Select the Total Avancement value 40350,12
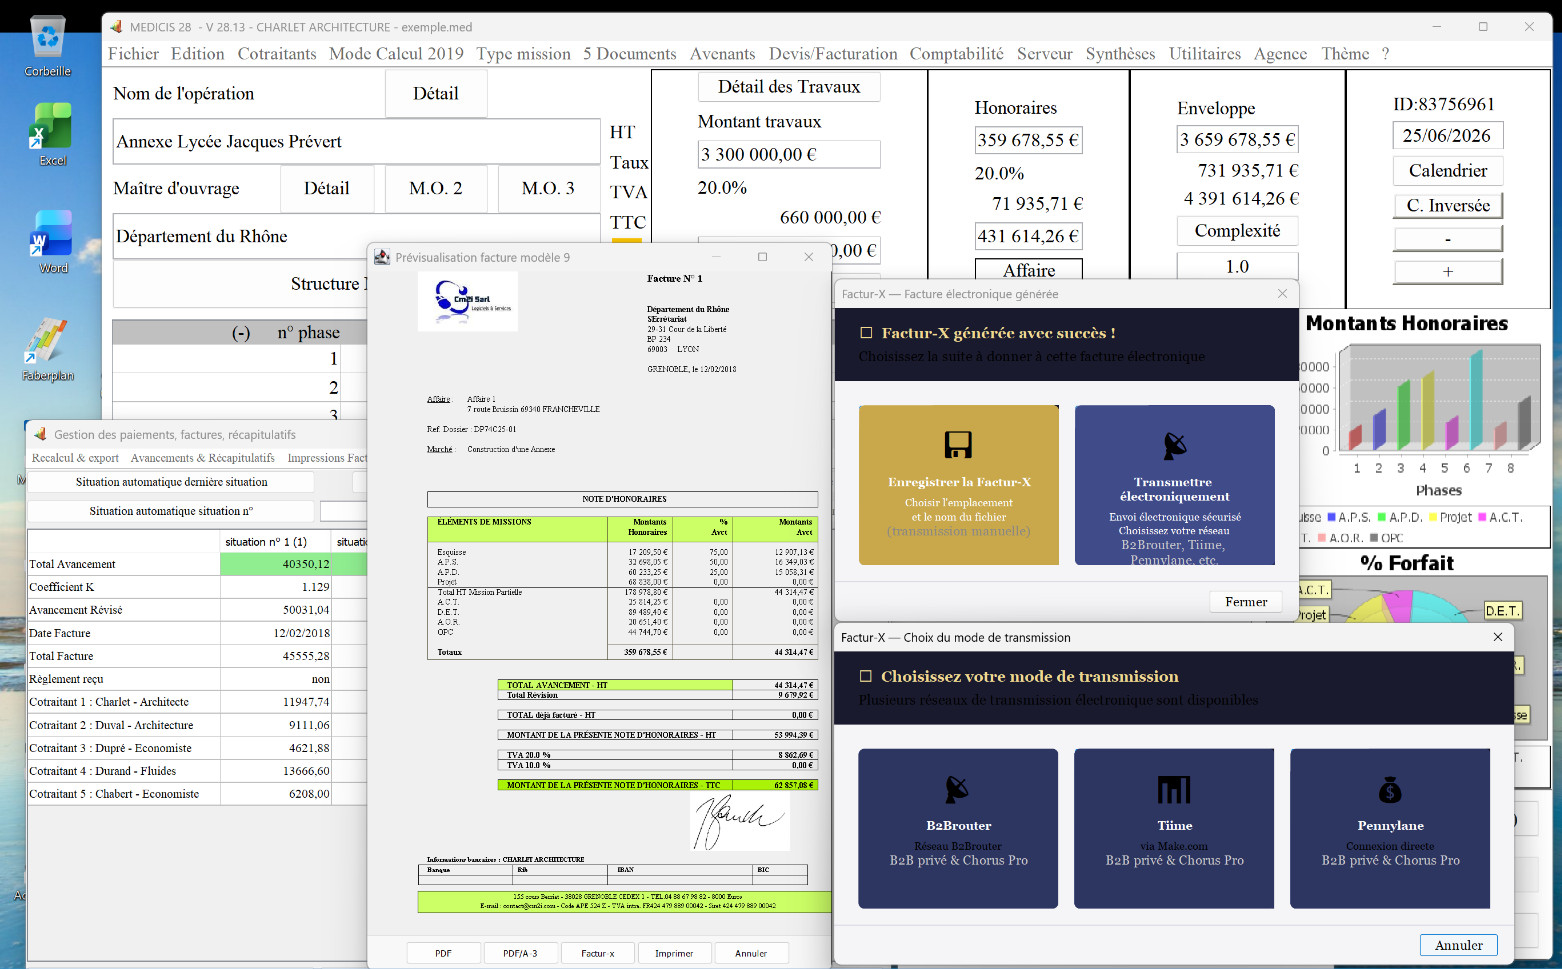The height and width of the screenshot is (969, 1562). tap(276, 565)
